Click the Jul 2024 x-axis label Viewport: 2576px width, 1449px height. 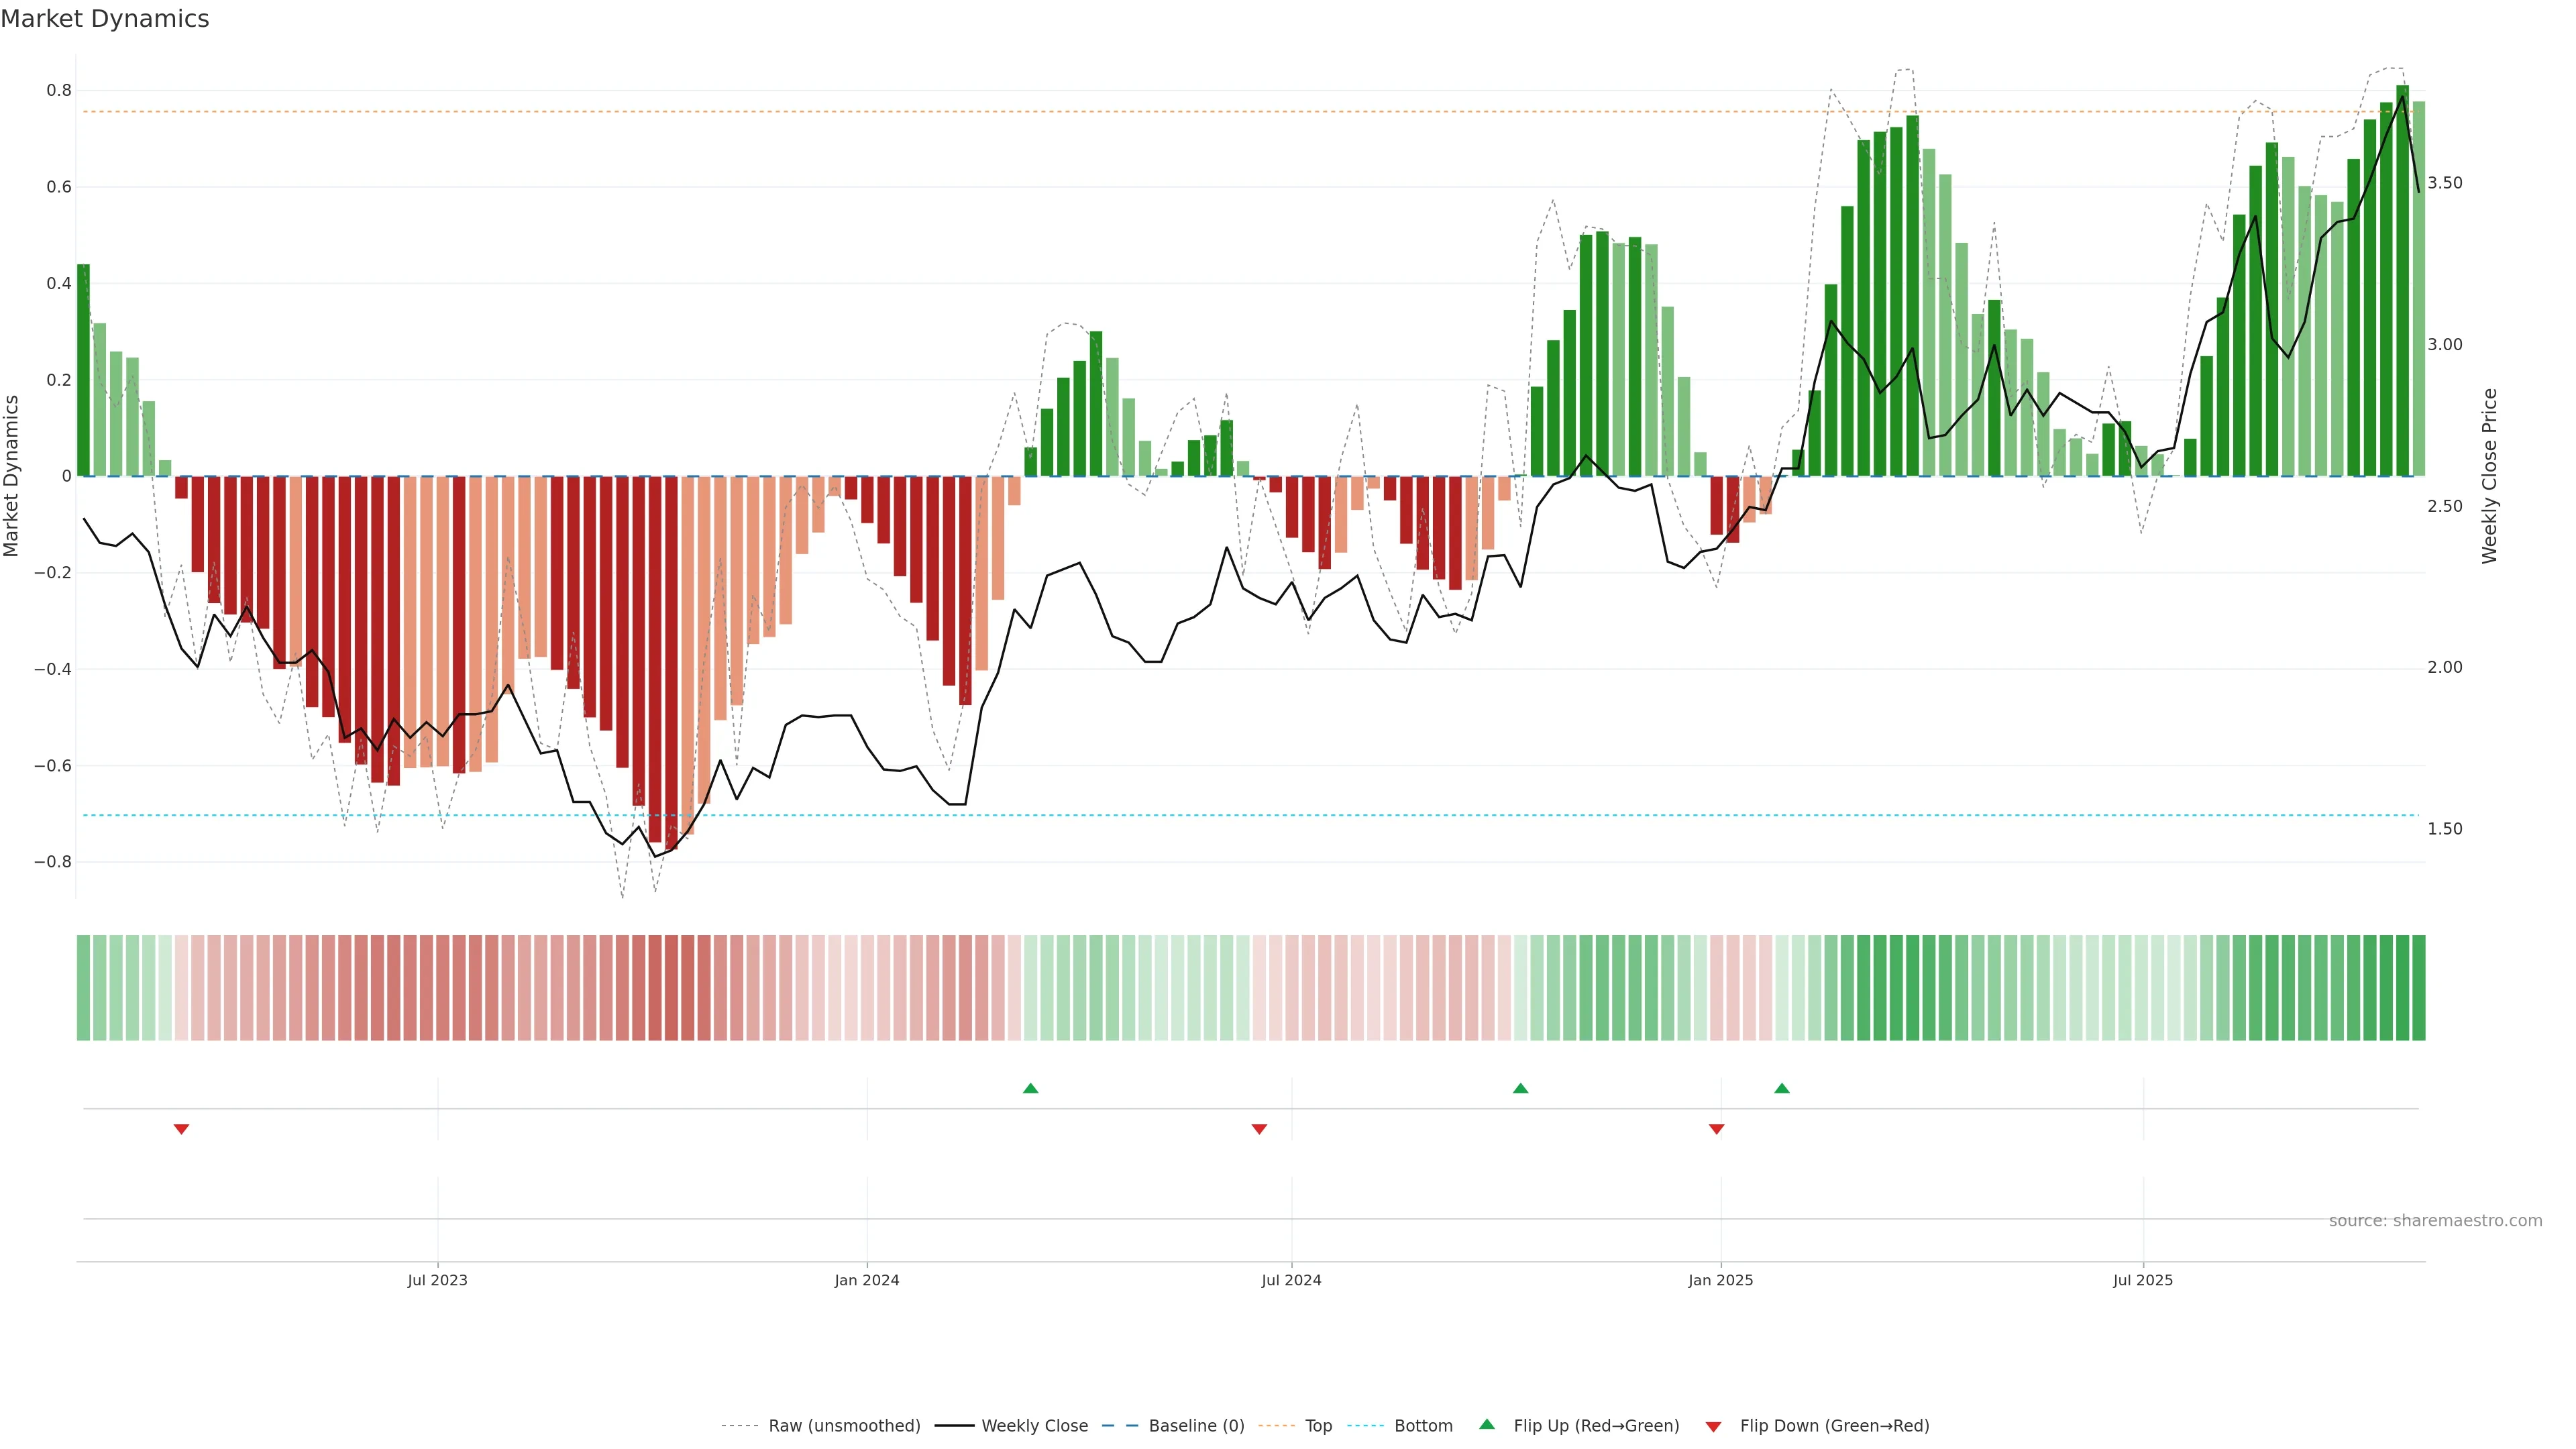click(x=1291, y=1280)
